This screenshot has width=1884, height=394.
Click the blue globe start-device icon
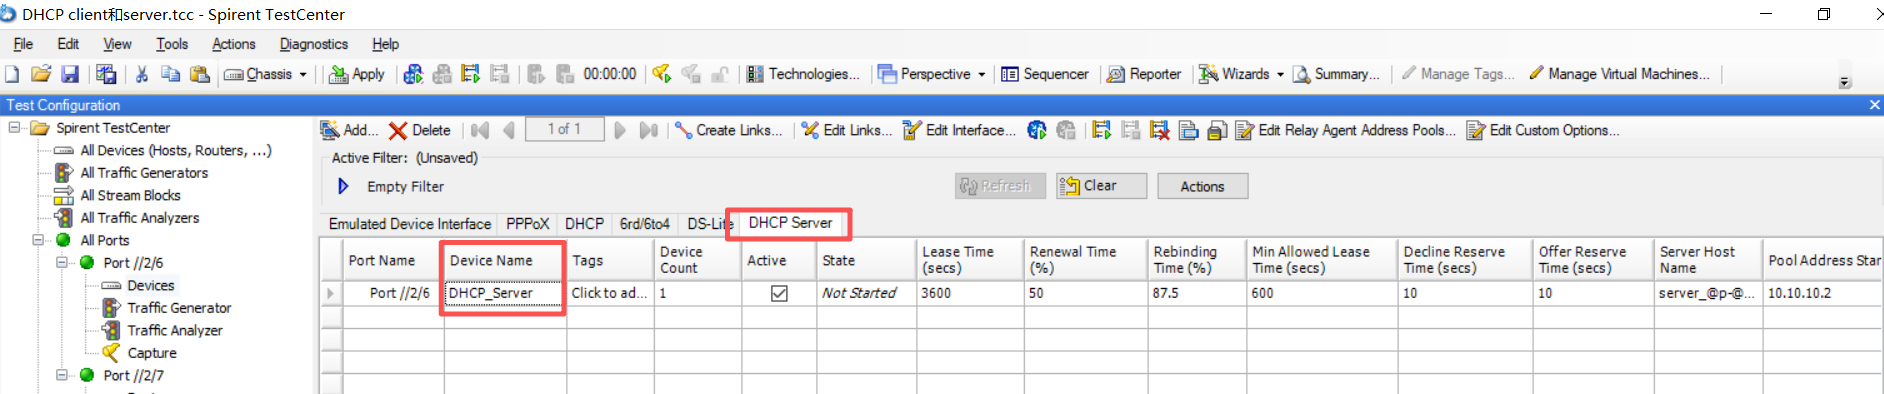[1037, 130]
